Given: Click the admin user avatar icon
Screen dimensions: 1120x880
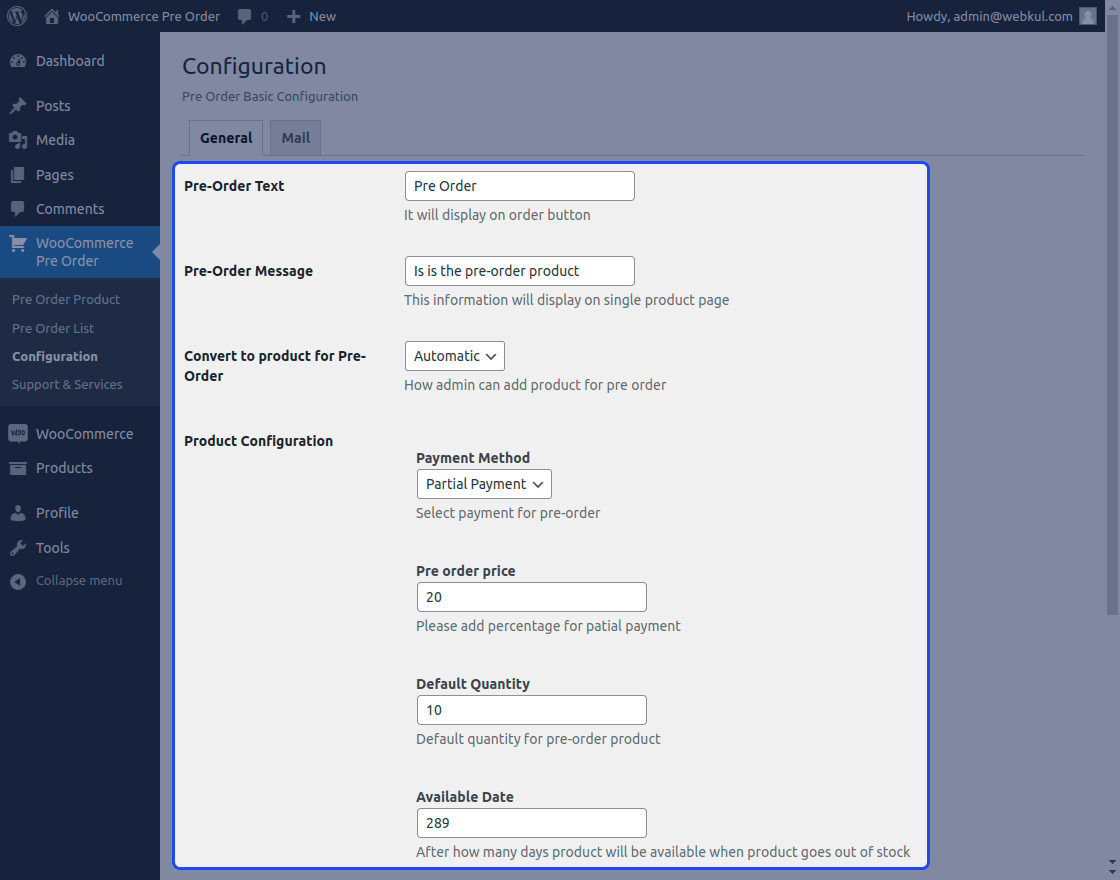Looking at the screenshot, I should pos(1088,16).
